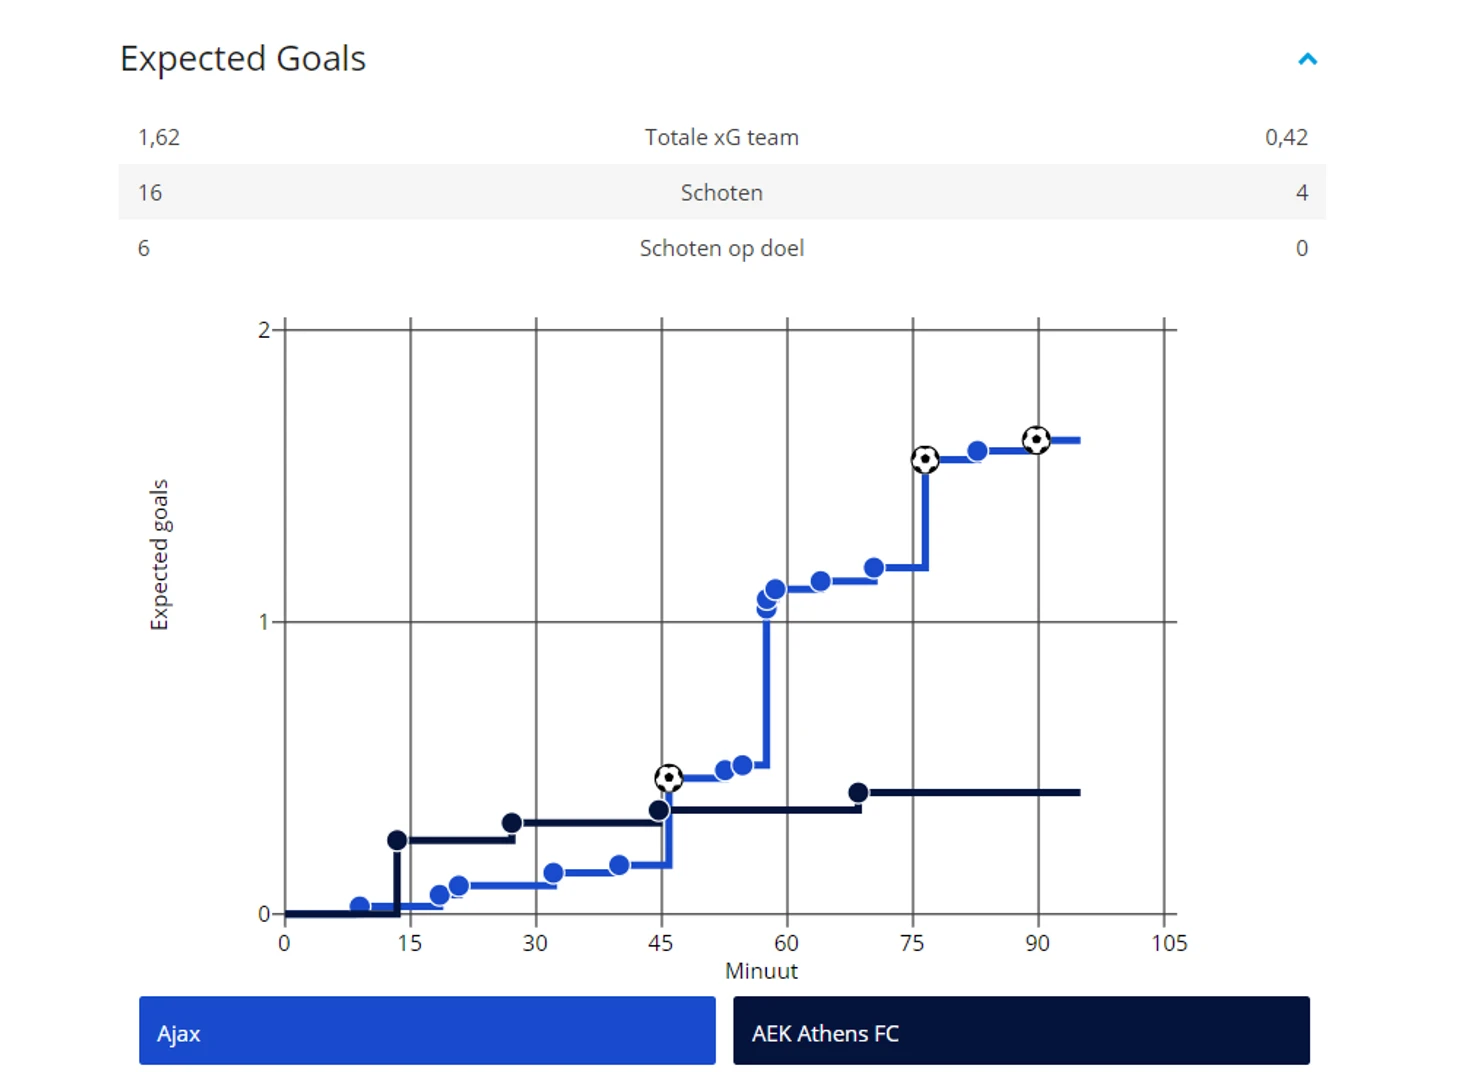The height and width of the screenshot is (1072, 1460).
Task: Toggle the Ajax legend button
Action: coord(427,1031)
